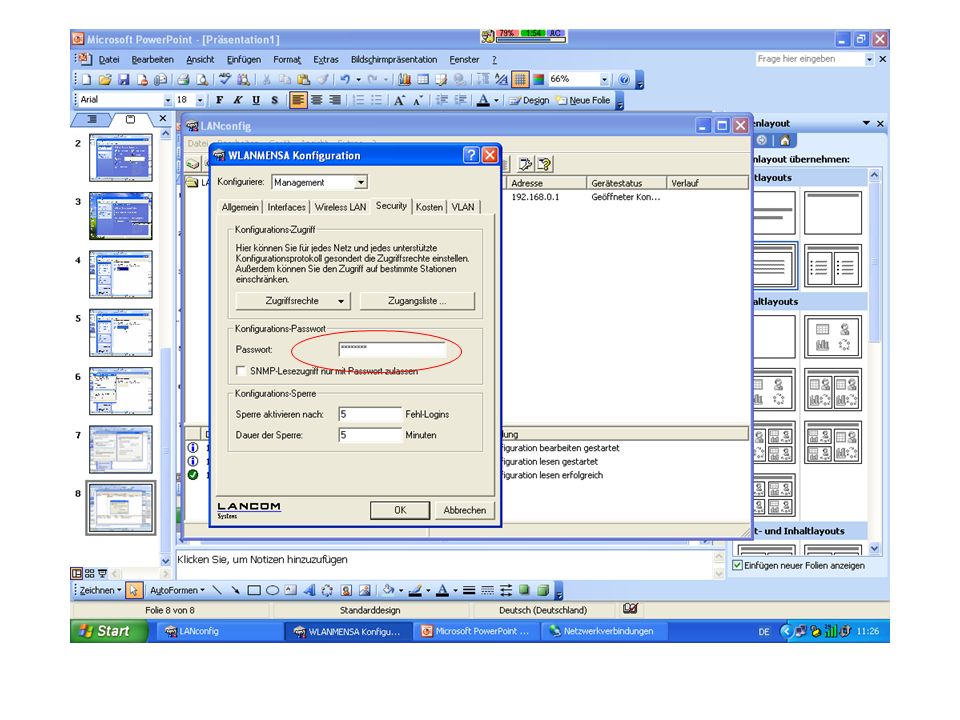The width and height of the screenshot is (960, 720).
Task: Switch to the Wireless LAN tab
Action: pyautogui.click(x=340, y=207)
